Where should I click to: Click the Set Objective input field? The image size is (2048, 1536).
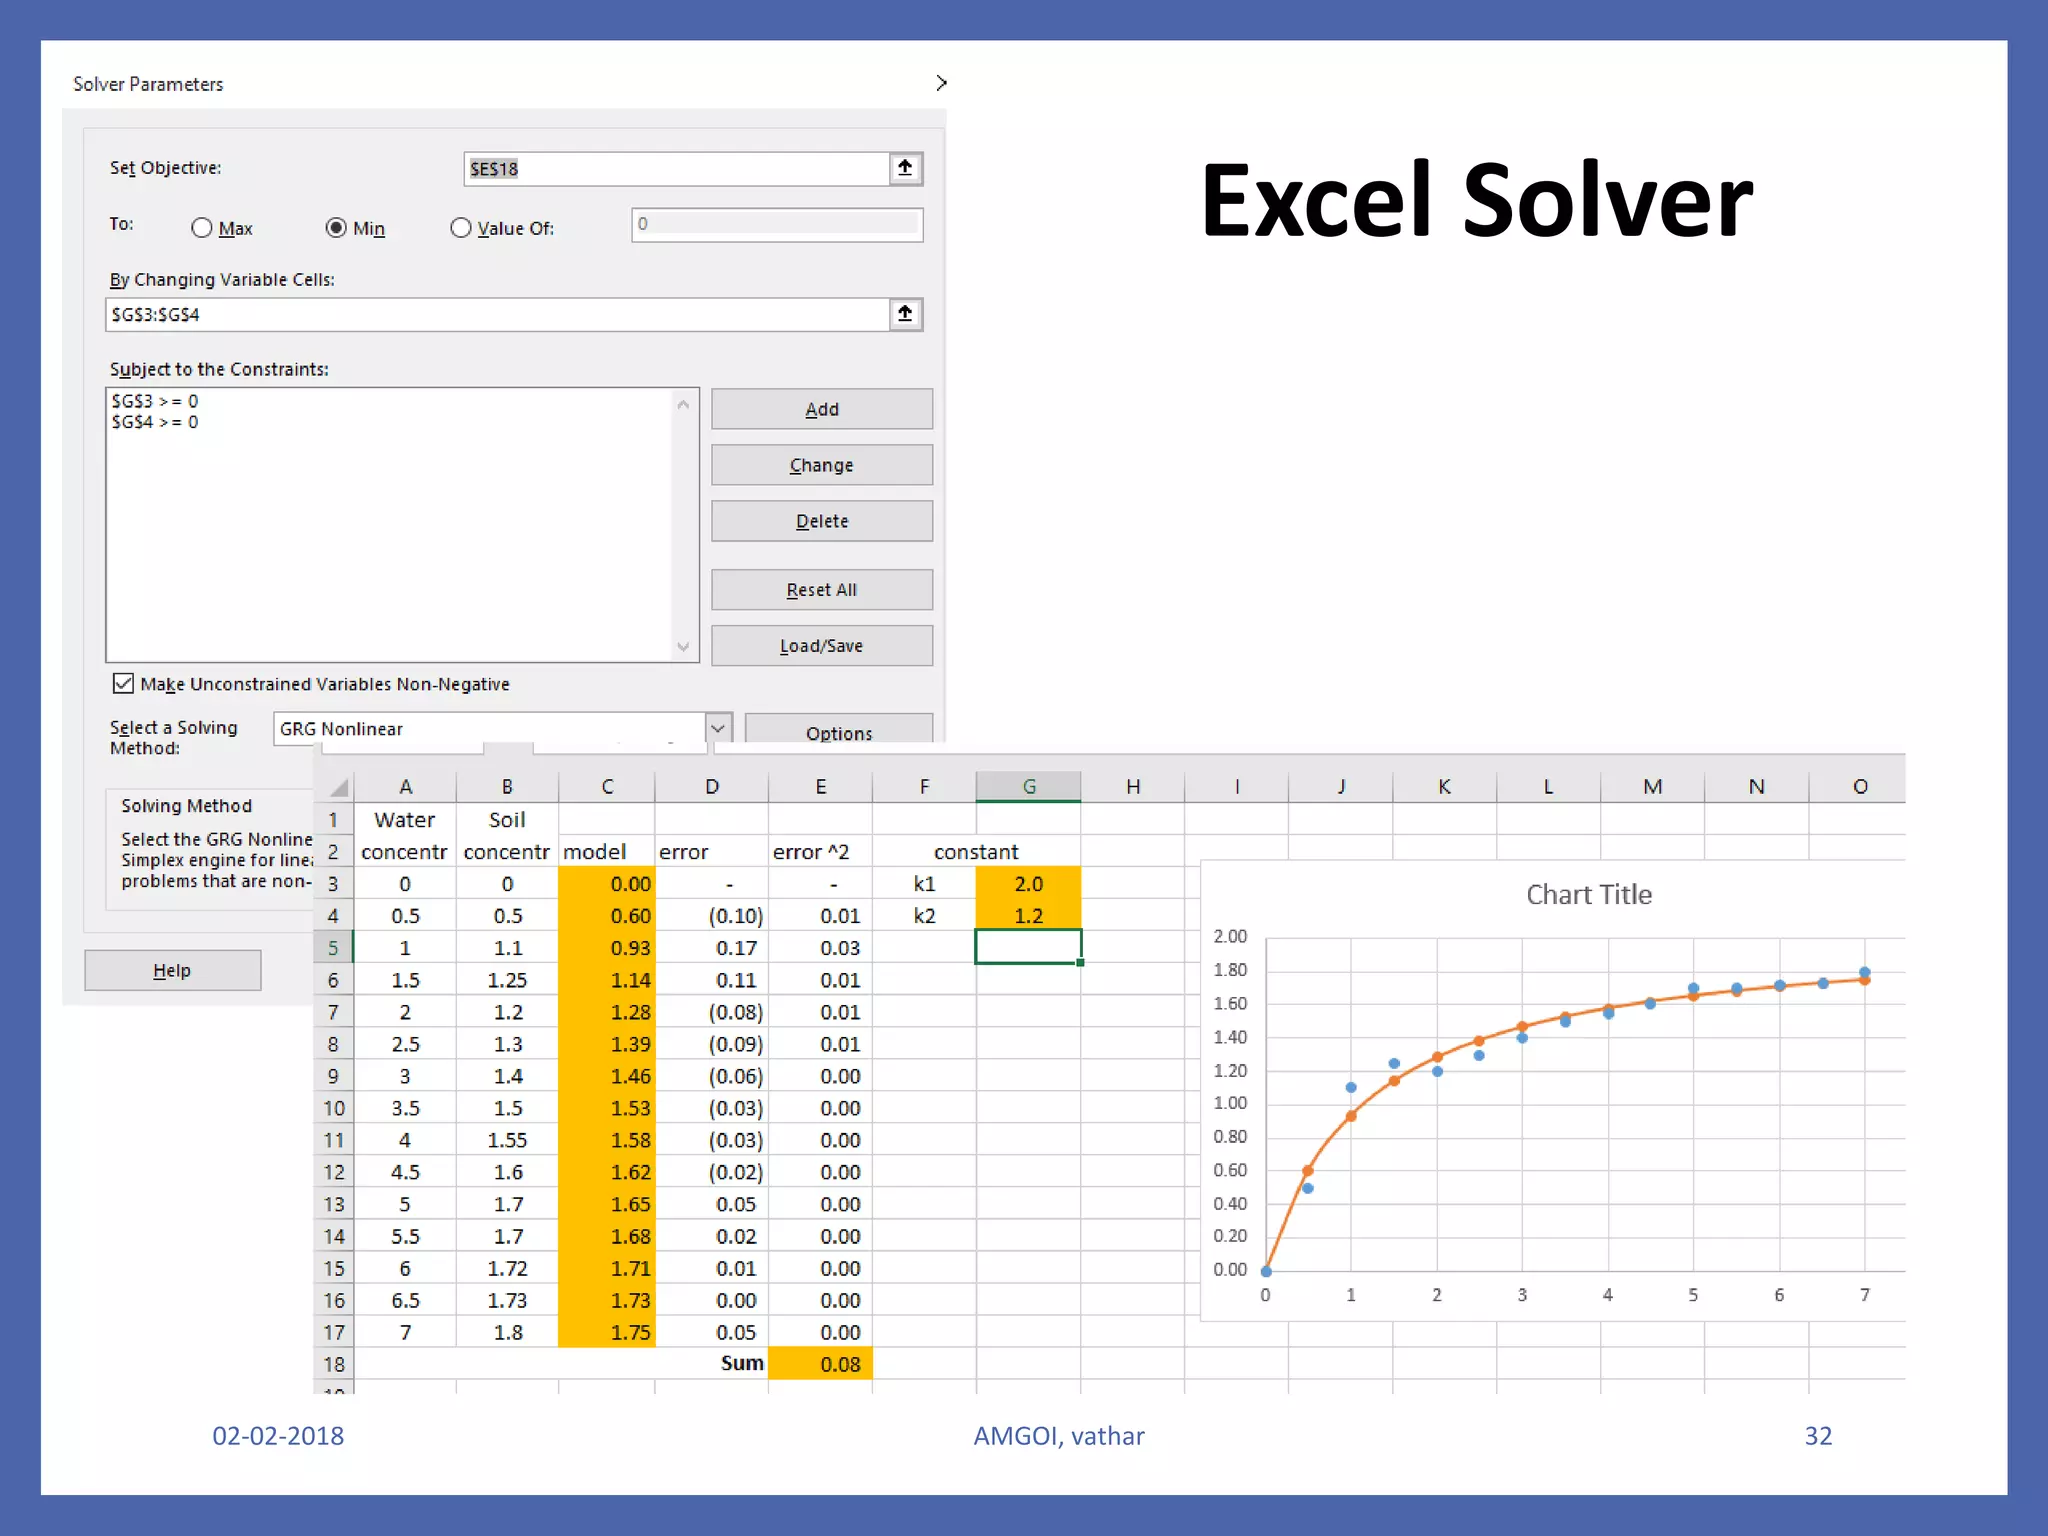tap(677, 168)
